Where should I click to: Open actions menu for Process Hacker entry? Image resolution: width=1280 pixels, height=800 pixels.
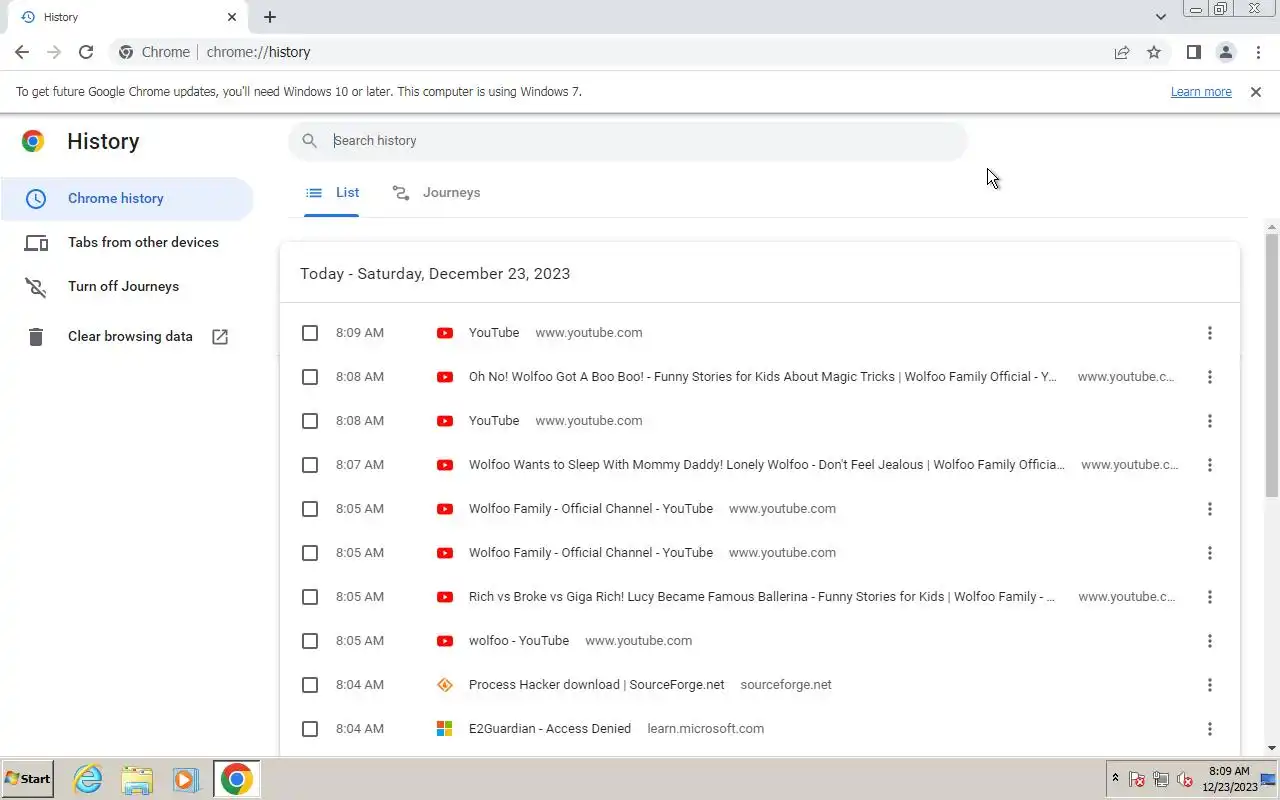click(1210, 685)
